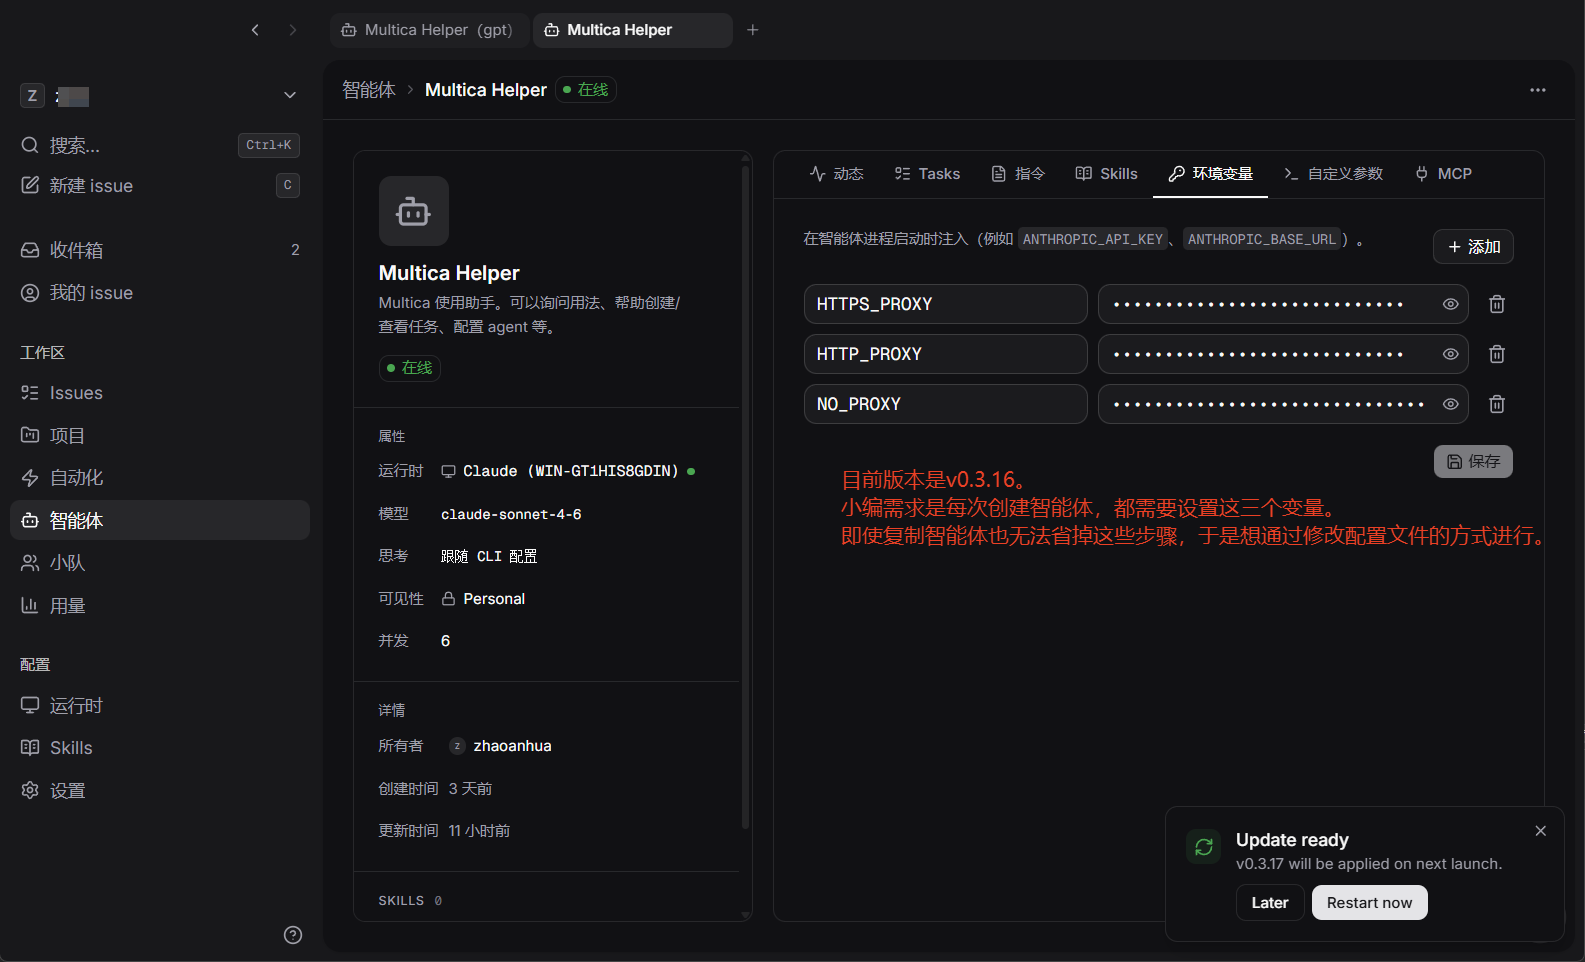1585x962 pixels.
Task: Change thinking setting 跟随 CLI 配置
Action: tap(489, 556)
